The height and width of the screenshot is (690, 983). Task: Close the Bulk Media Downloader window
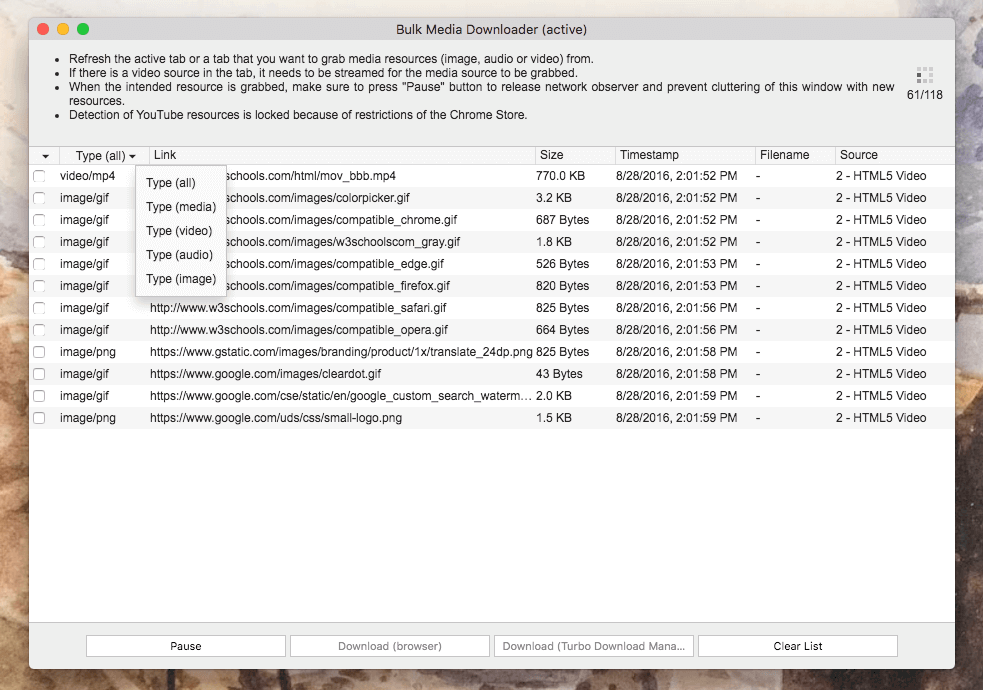[43, 29]
